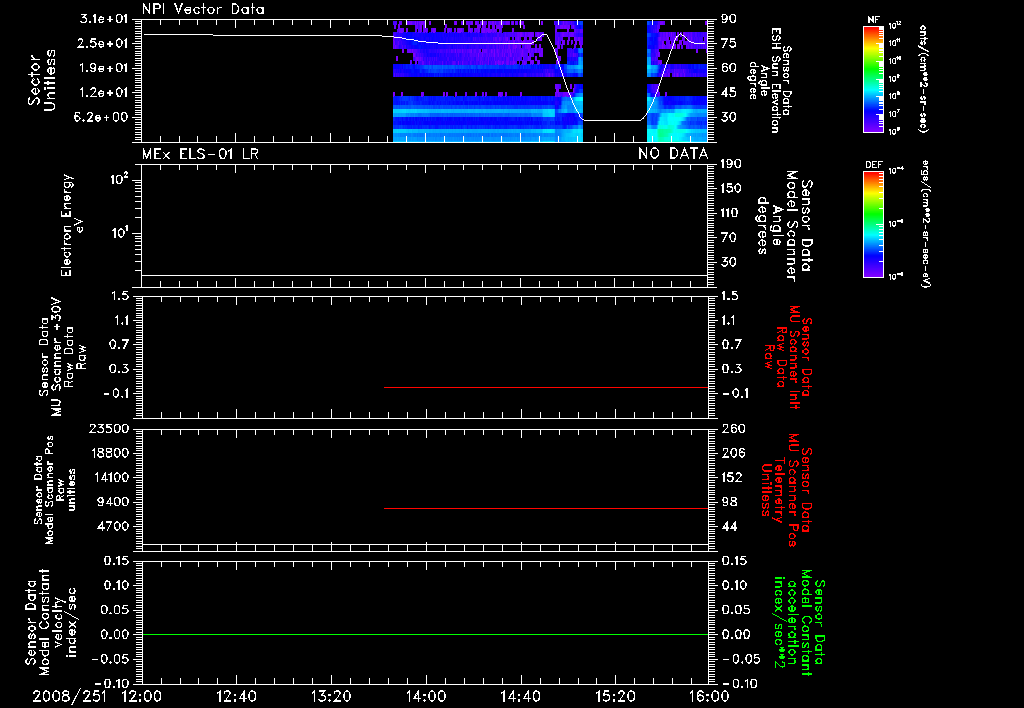
Task: Click the 15:20 time axis label
Action: coord(615,696)
